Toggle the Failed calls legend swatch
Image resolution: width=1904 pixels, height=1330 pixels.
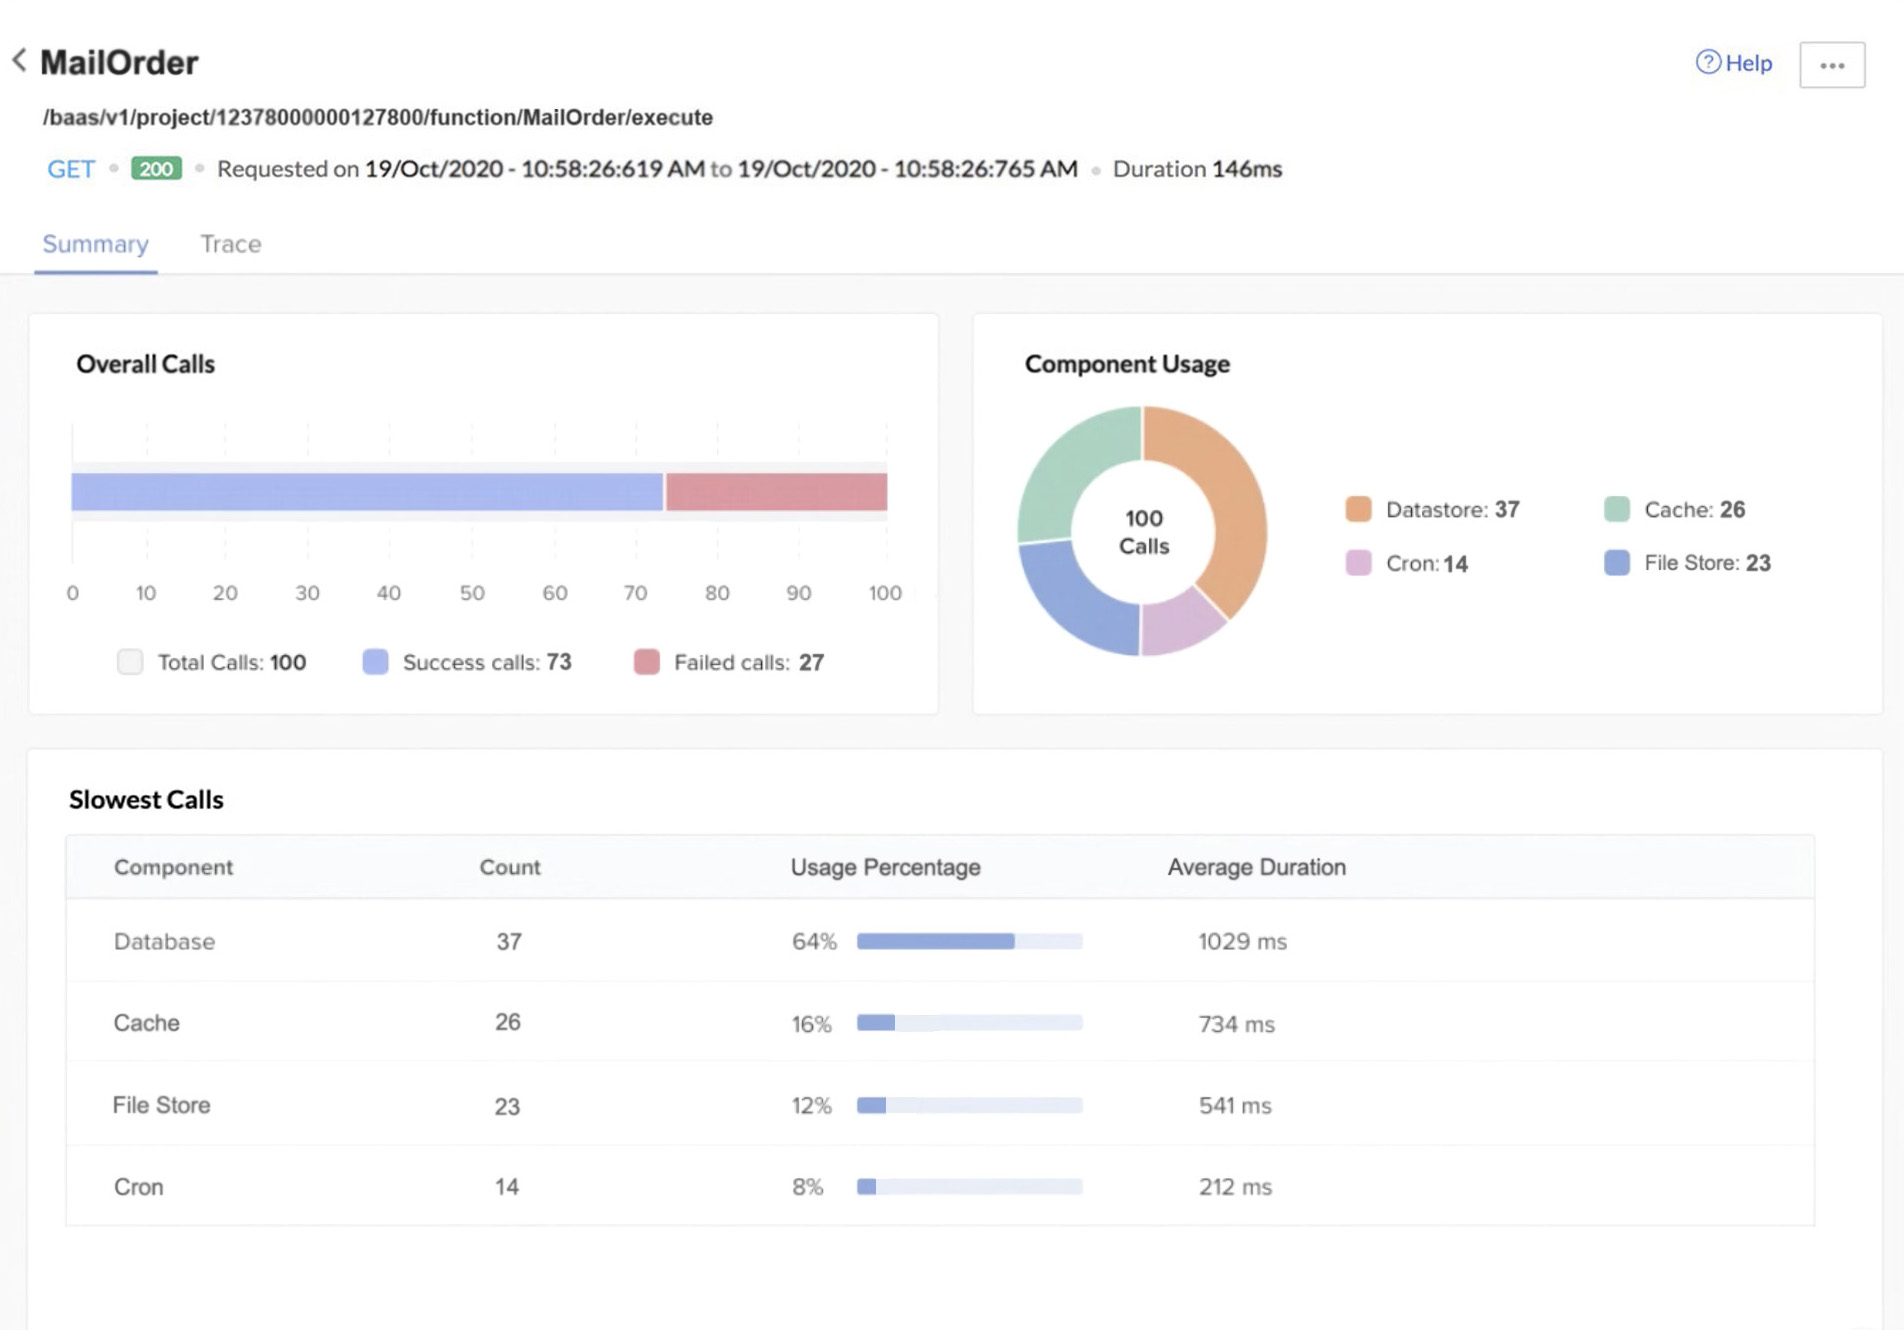[x=646, y=662]
